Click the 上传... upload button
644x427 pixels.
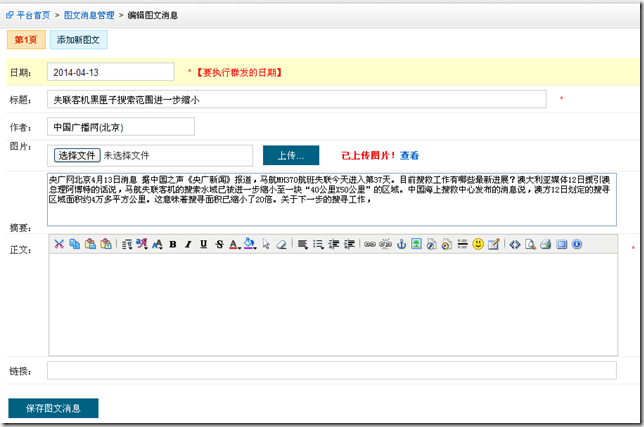point(291,155)
